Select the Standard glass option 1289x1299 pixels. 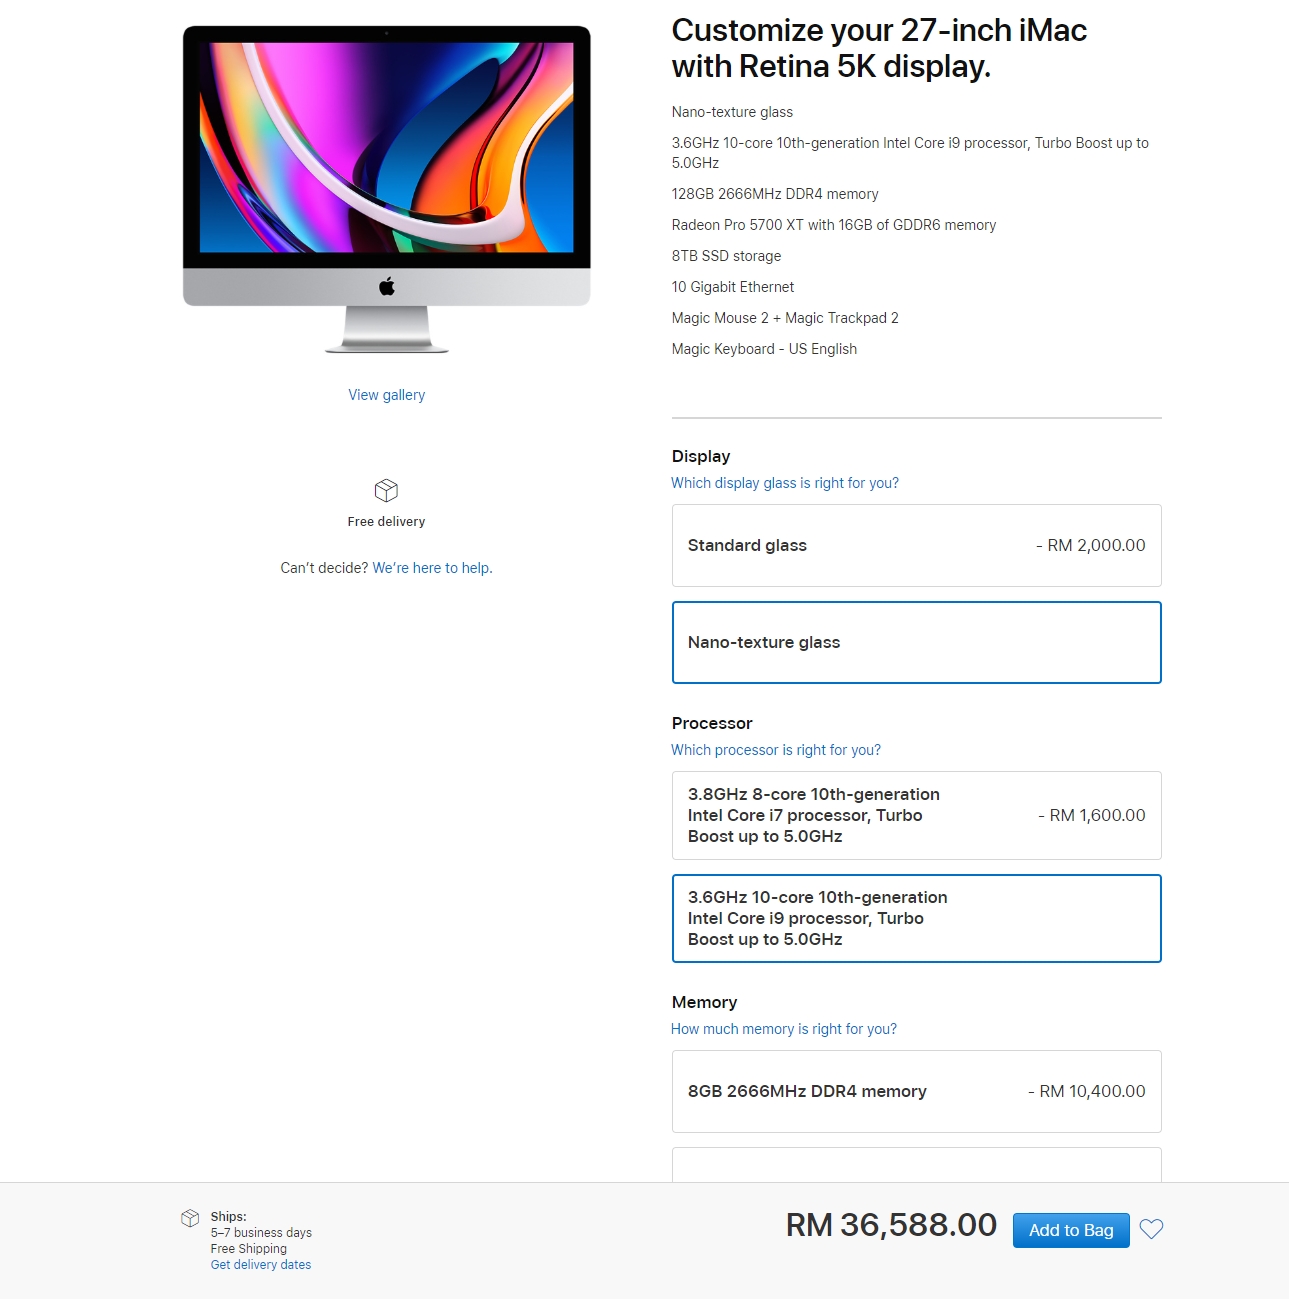916,545
